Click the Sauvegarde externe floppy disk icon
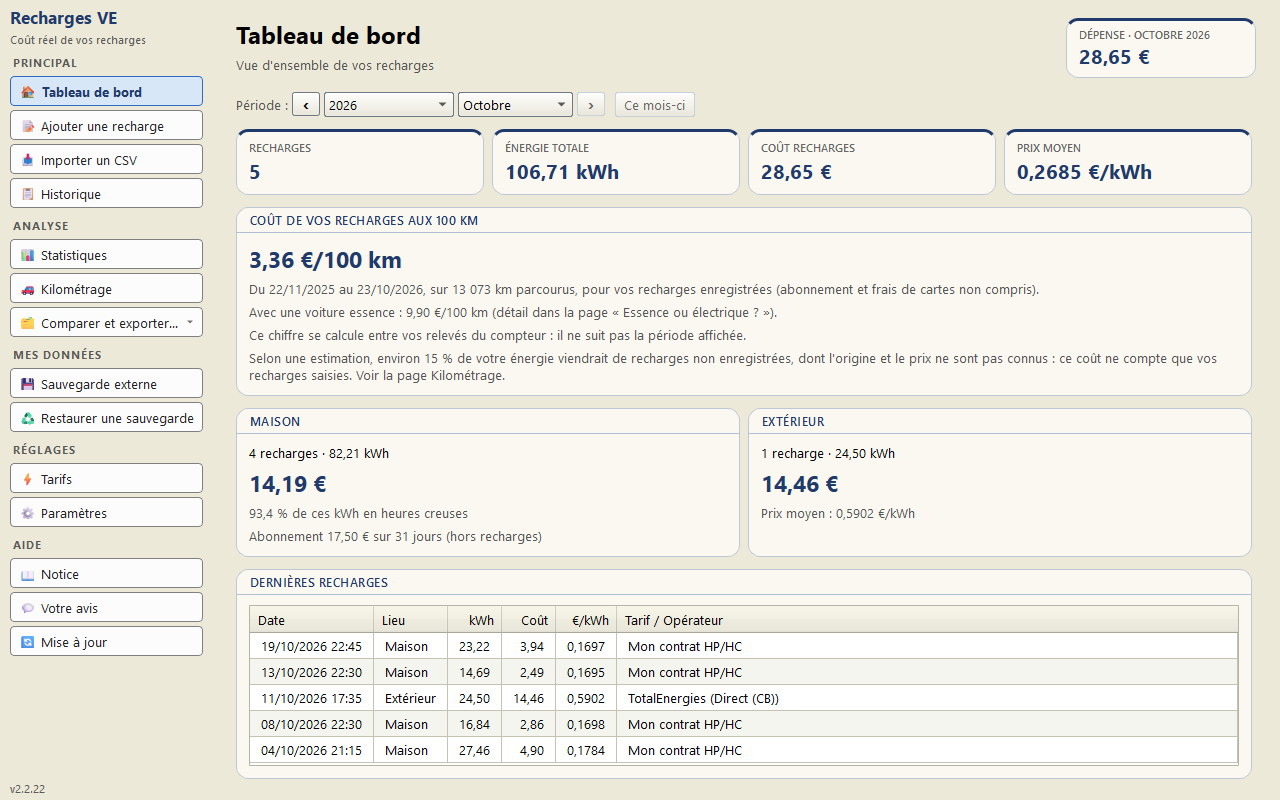This screenshot has width=1280, height=800. coord(28,384)
